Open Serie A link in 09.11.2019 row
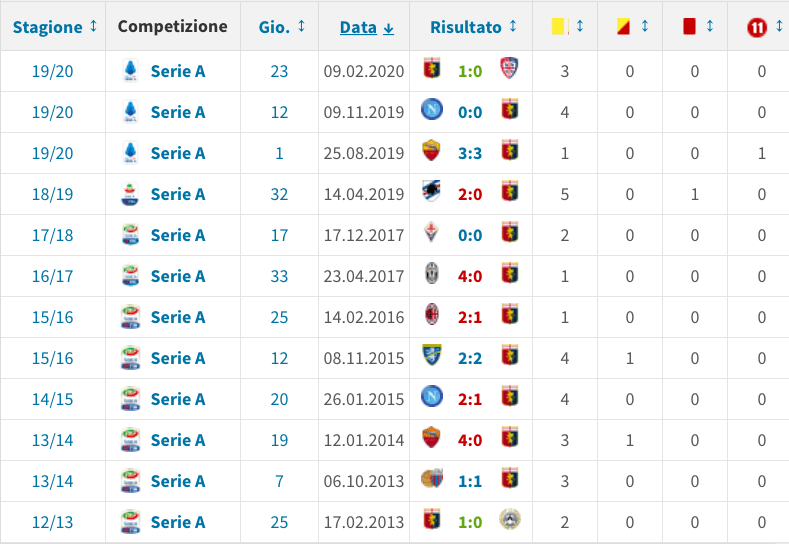 point(178,112)
